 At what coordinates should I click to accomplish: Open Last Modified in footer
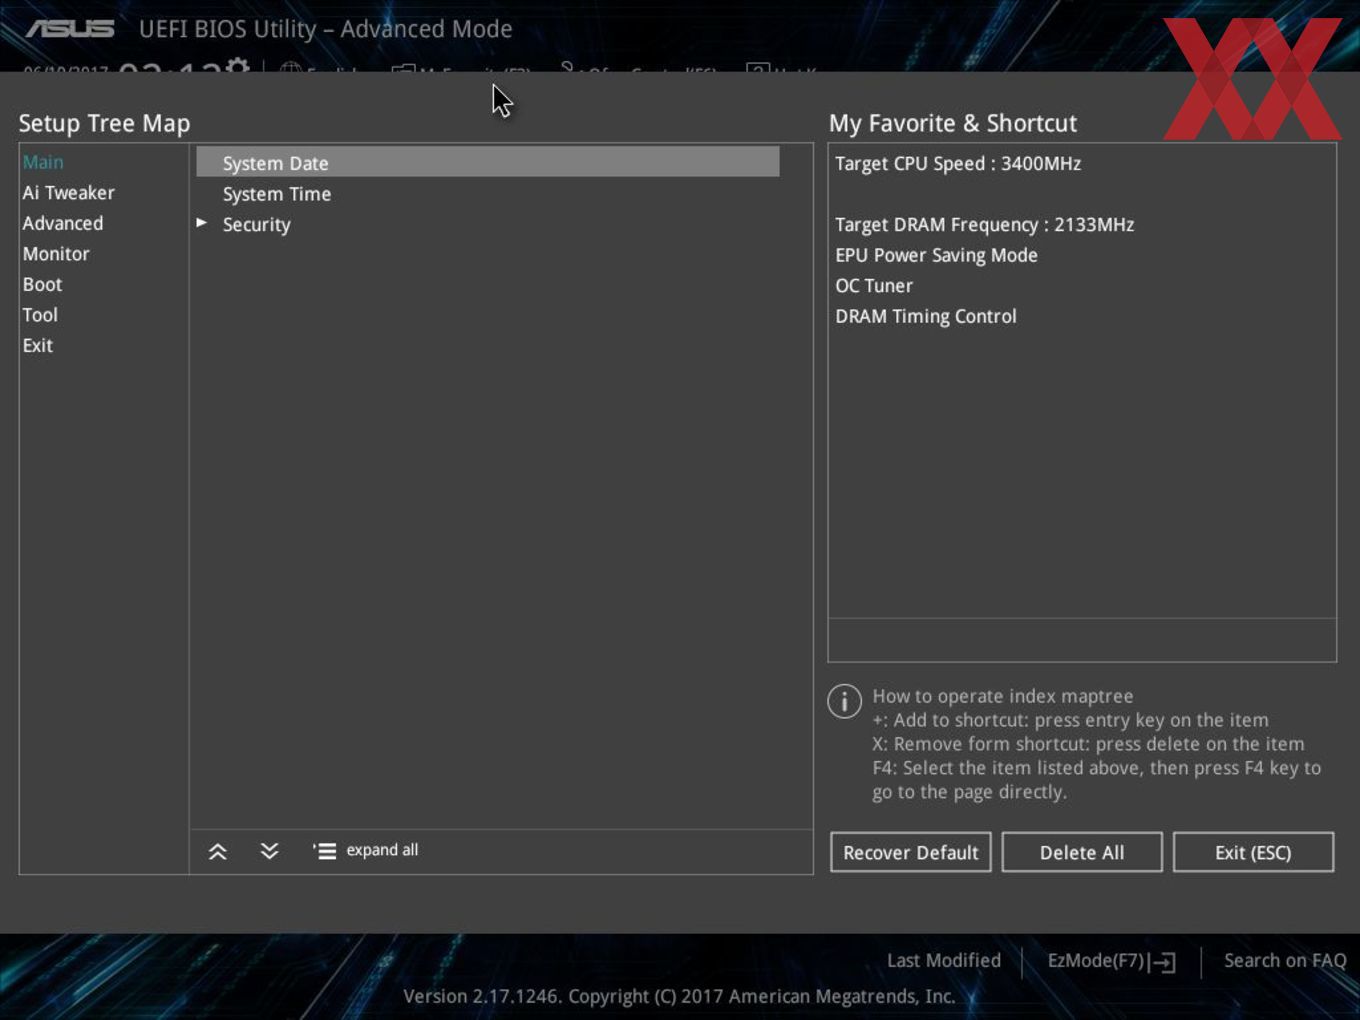944,960
